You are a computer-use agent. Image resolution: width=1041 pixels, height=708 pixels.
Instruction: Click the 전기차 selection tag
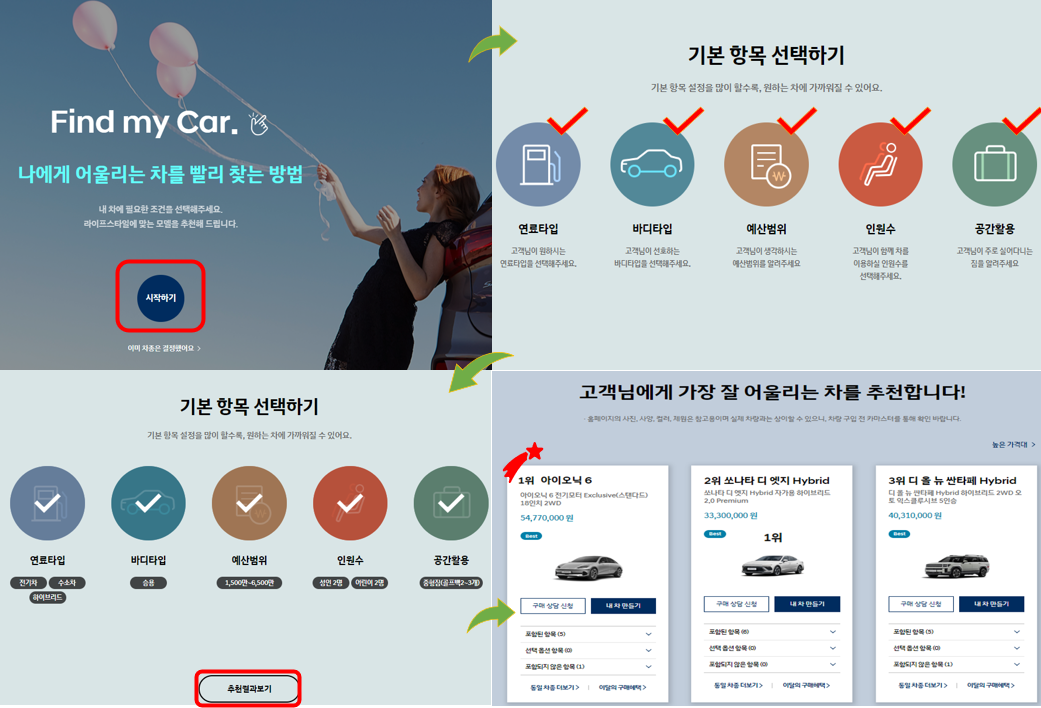28,582
